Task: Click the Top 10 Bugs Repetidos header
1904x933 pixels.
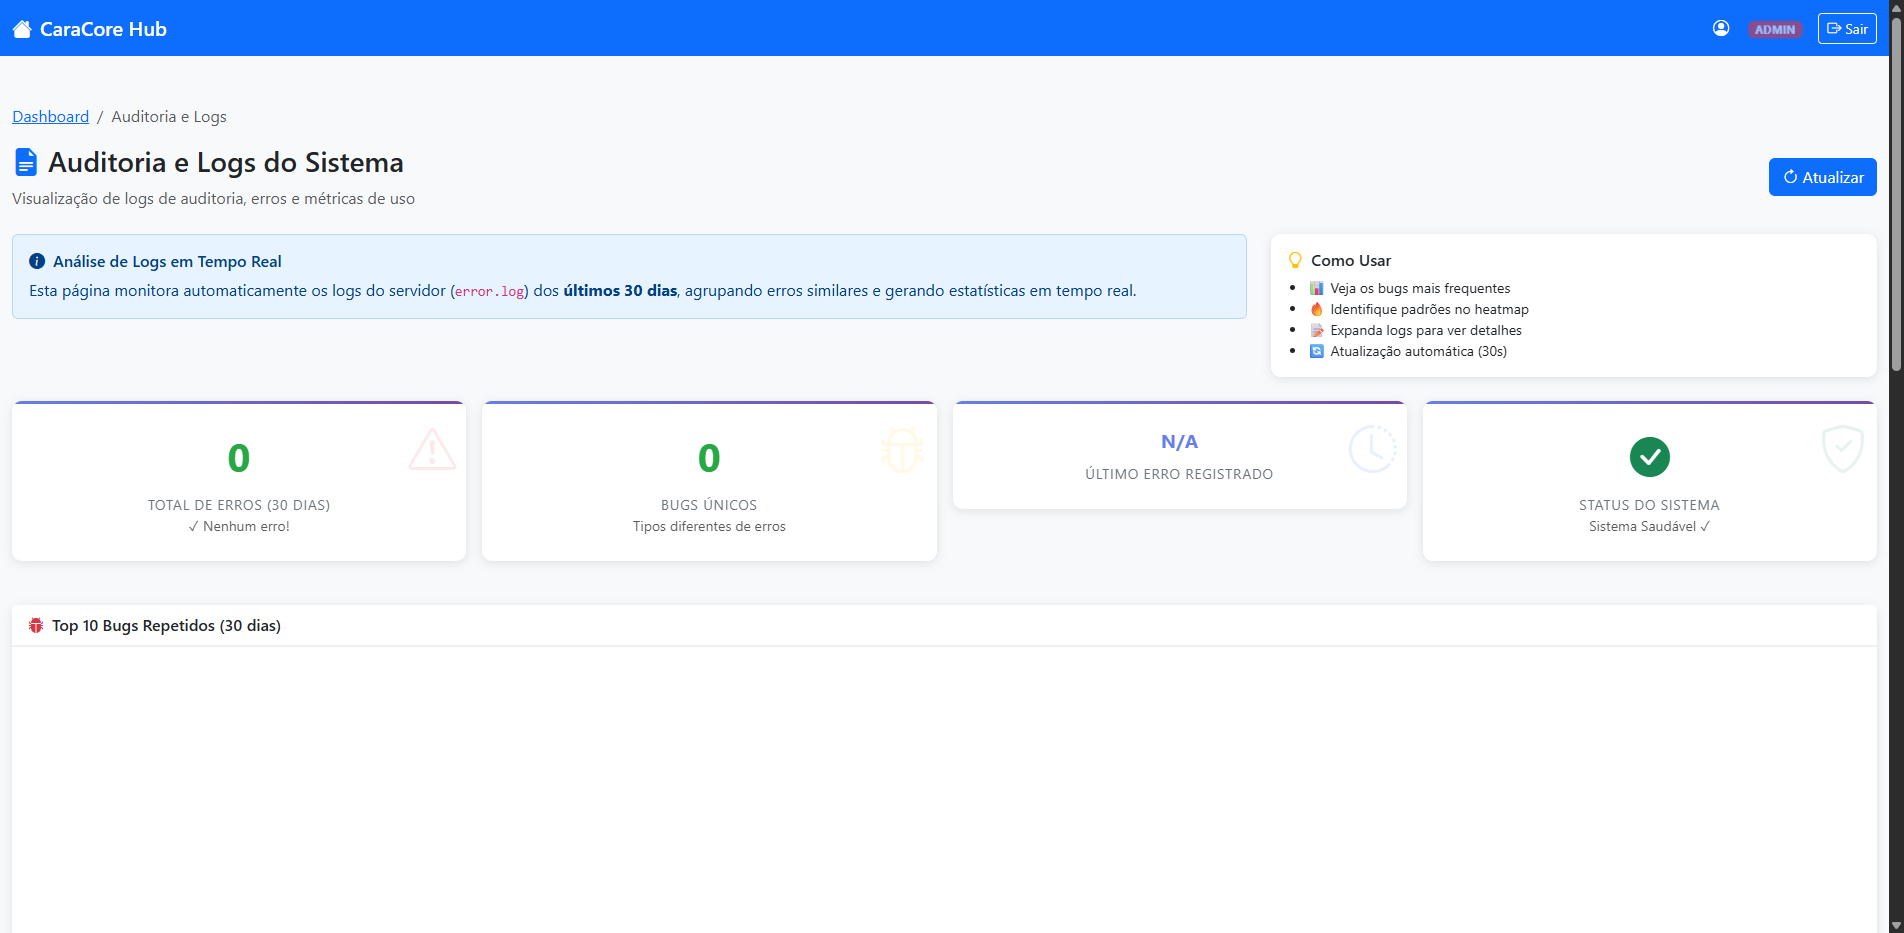Action: [166, 626]
